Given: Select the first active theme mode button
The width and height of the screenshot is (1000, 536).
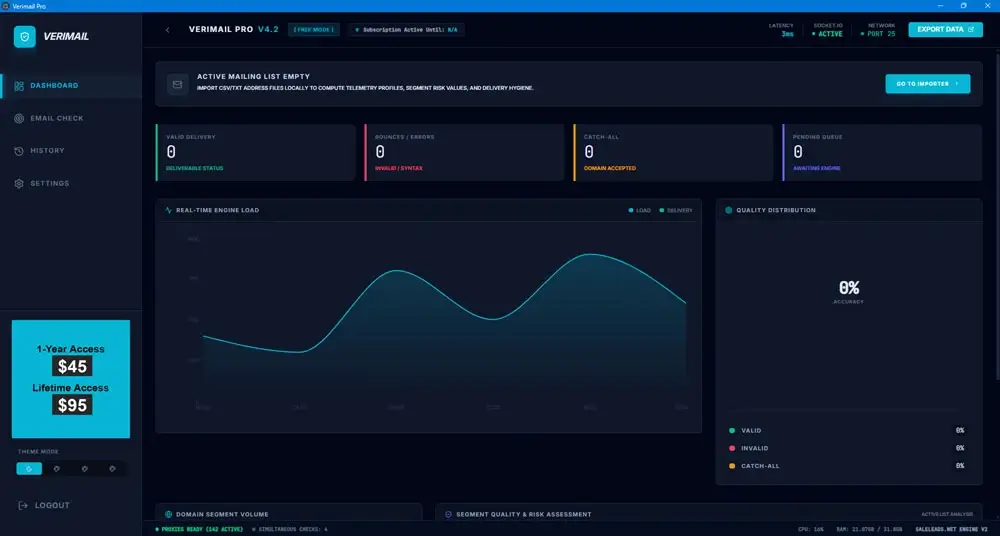Looking at the screenshot, I should click(29, 469).
